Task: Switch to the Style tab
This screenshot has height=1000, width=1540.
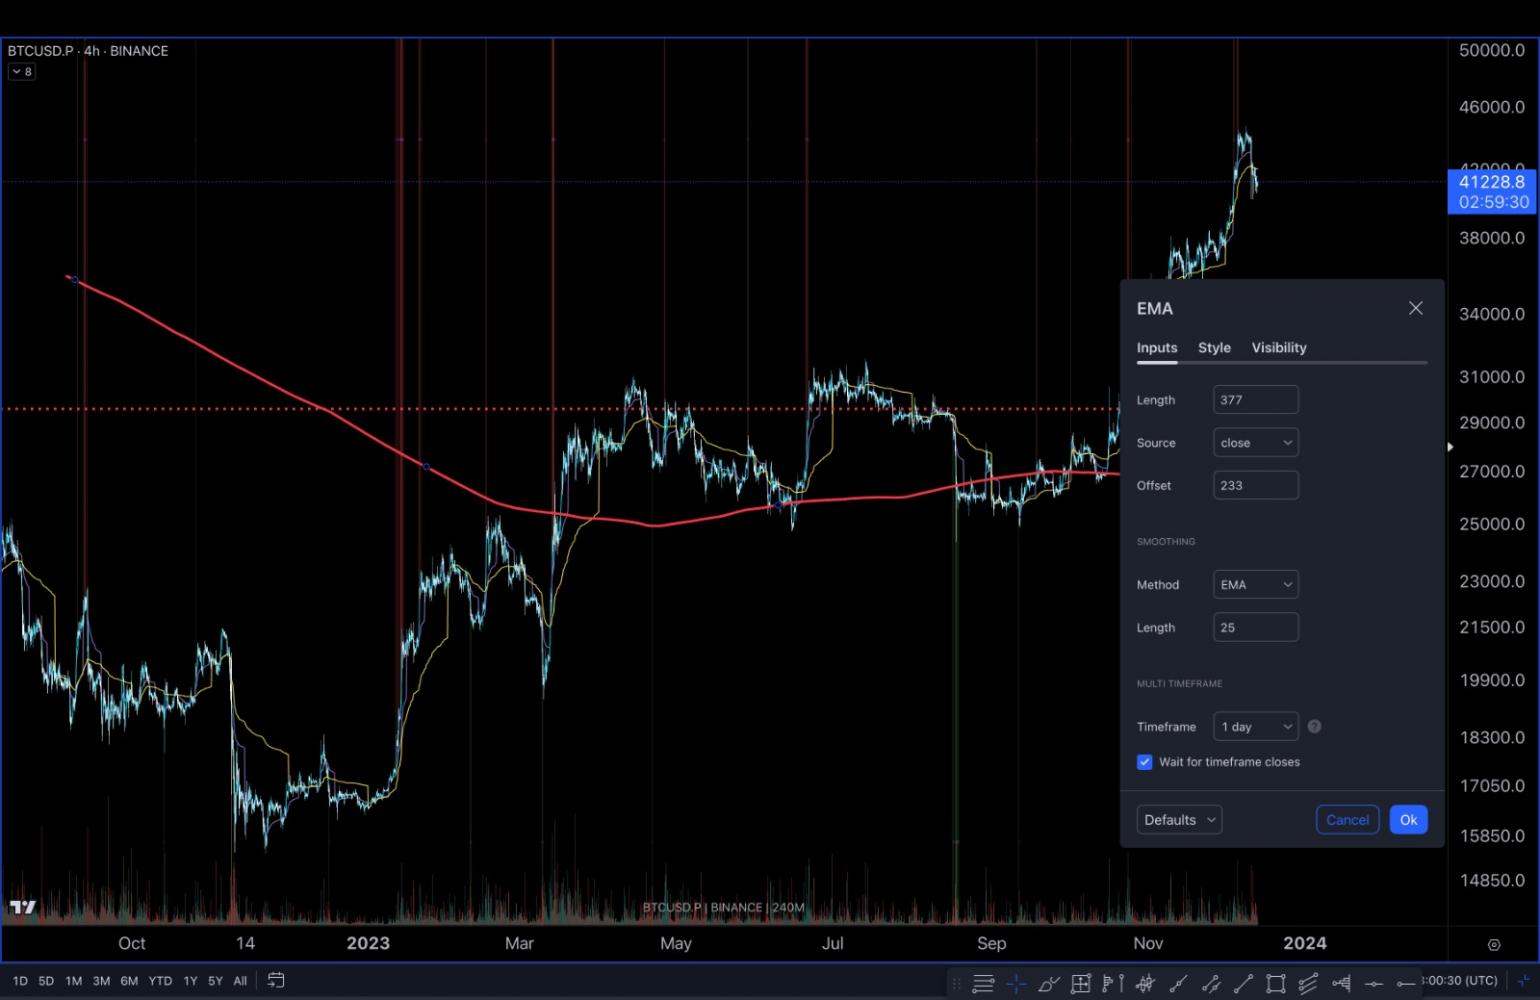Action: (x=1214, y=348)
